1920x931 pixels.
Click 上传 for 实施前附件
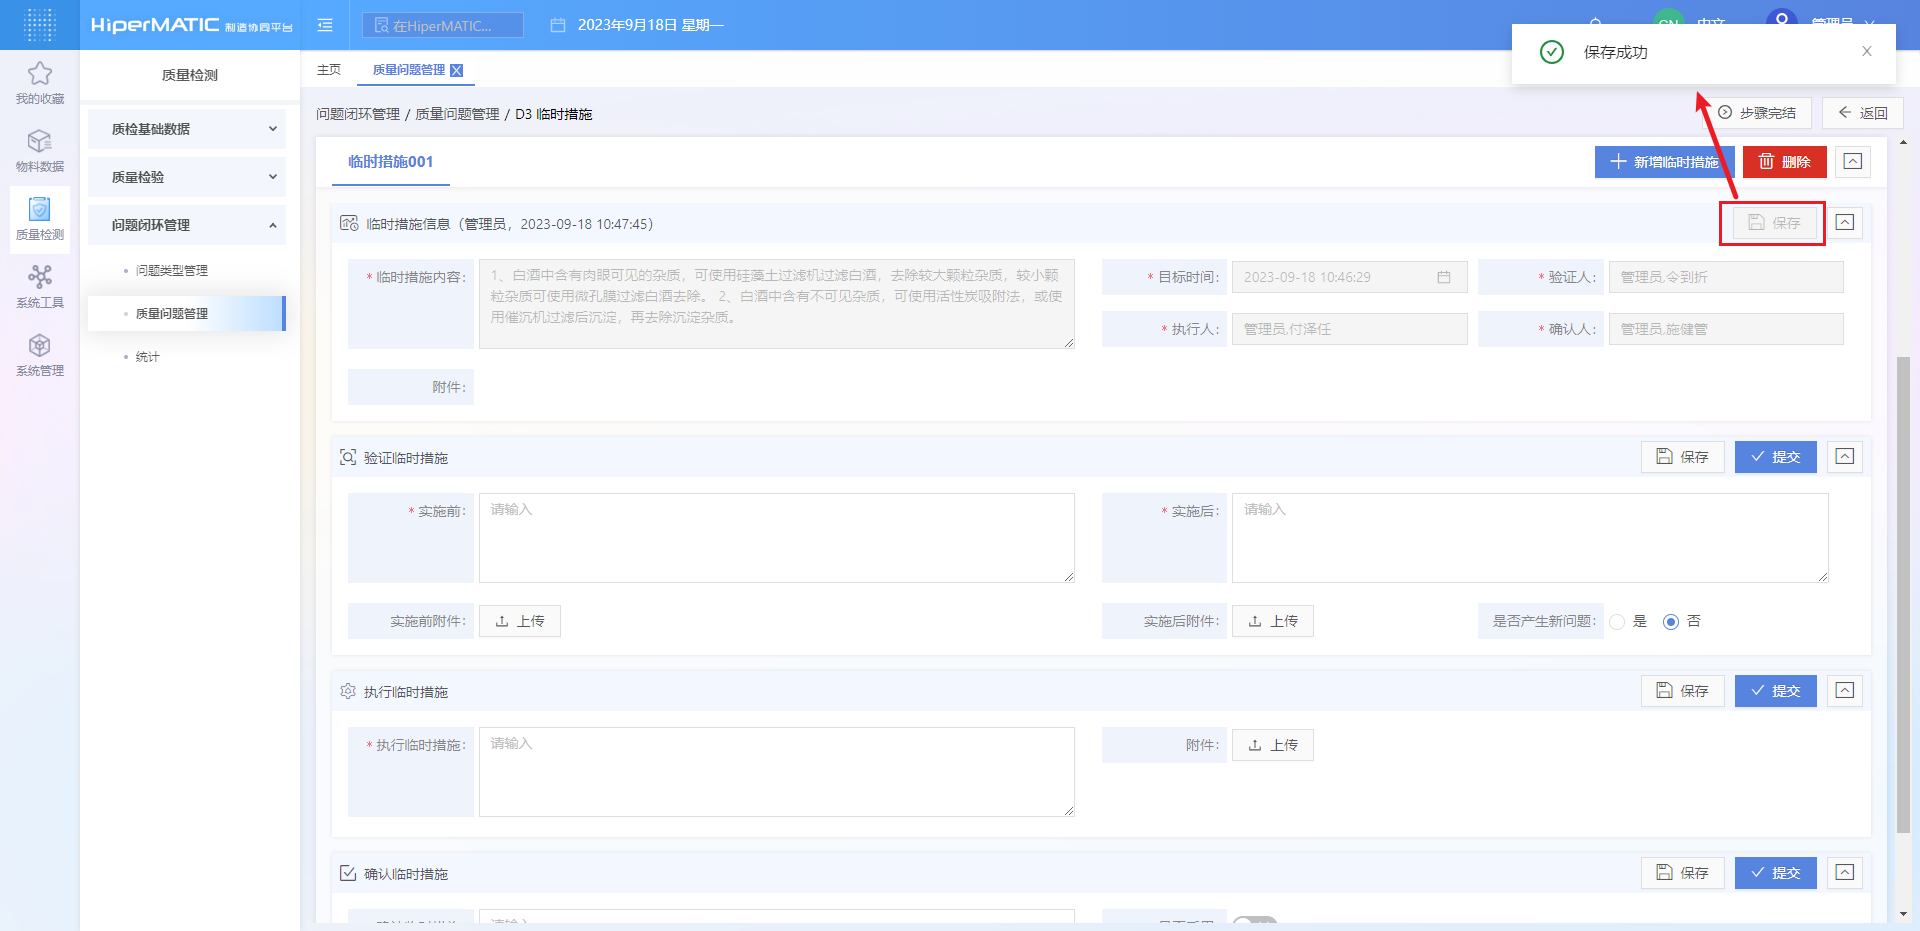pyautogui.click(x=520, y=621)
